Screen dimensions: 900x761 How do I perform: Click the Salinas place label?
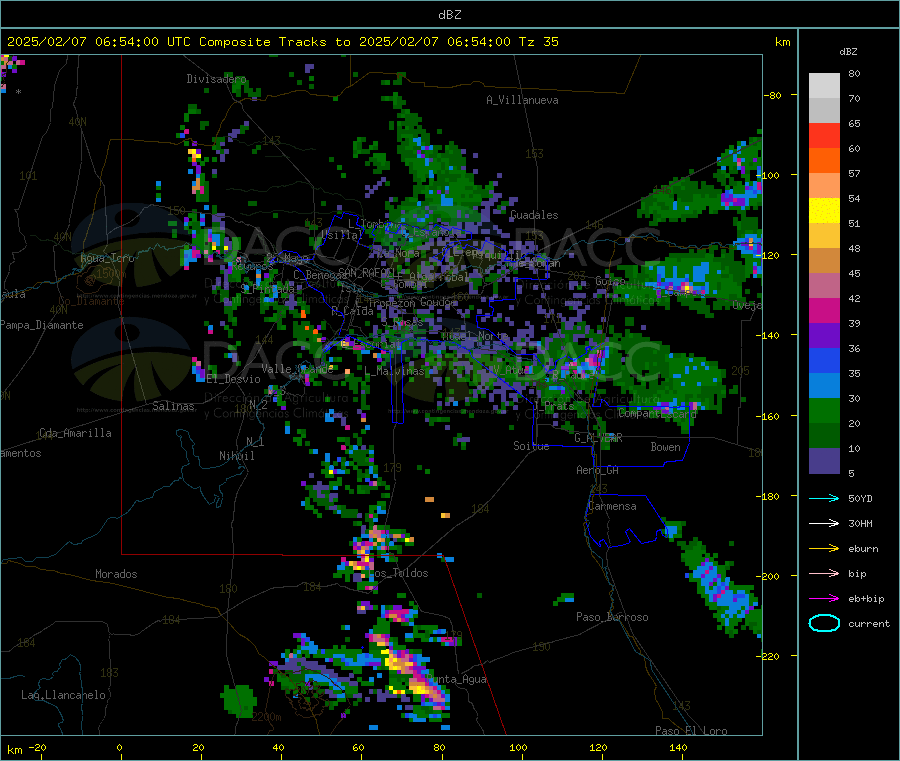(x=173, y=406)
